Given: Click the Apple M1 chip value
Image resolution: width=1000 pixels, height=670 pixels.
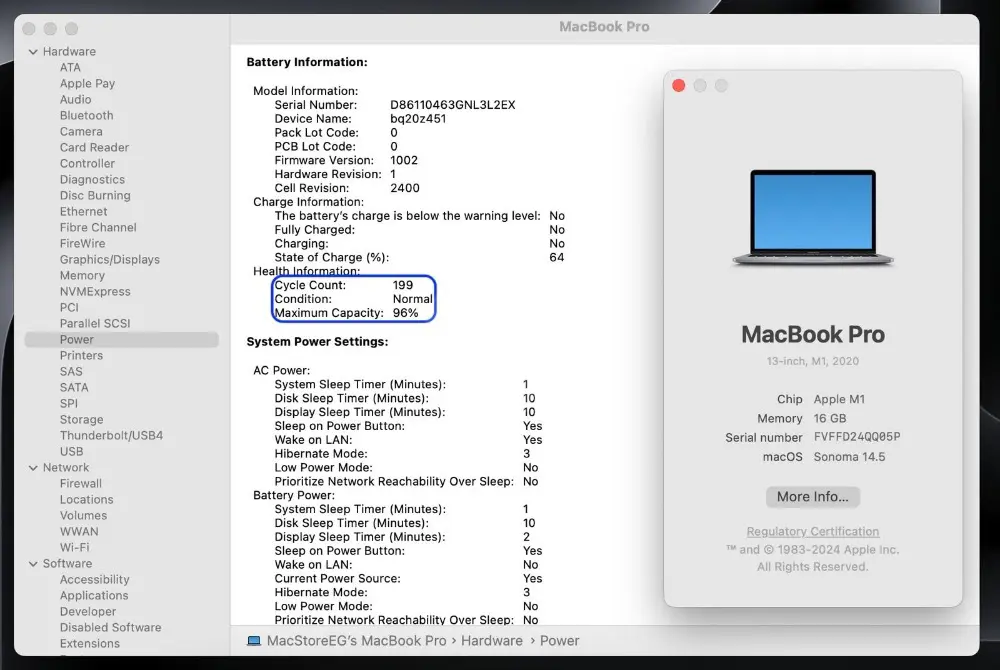Looking at the screenshot, I should tap(839, 399).
